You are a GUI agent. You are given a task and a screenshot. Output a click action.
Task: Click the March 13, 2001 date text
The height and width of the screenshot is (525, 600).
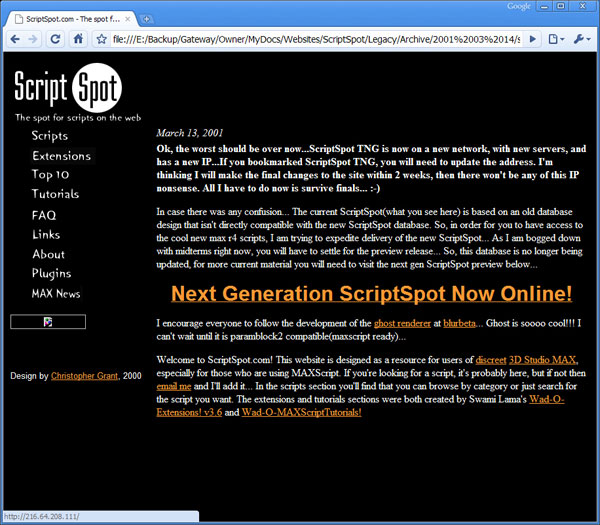189,133
